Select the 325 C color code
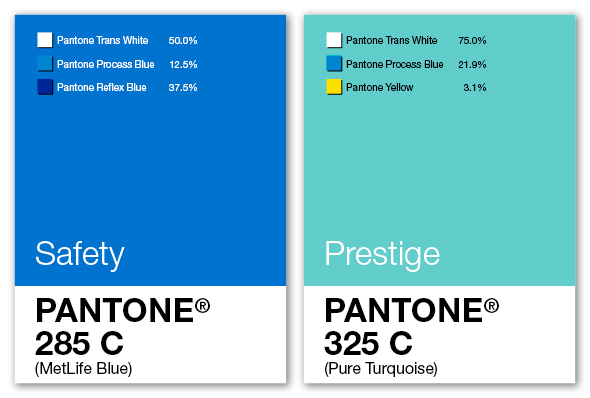This screenshot has width=590, height=398. [368, 343]
